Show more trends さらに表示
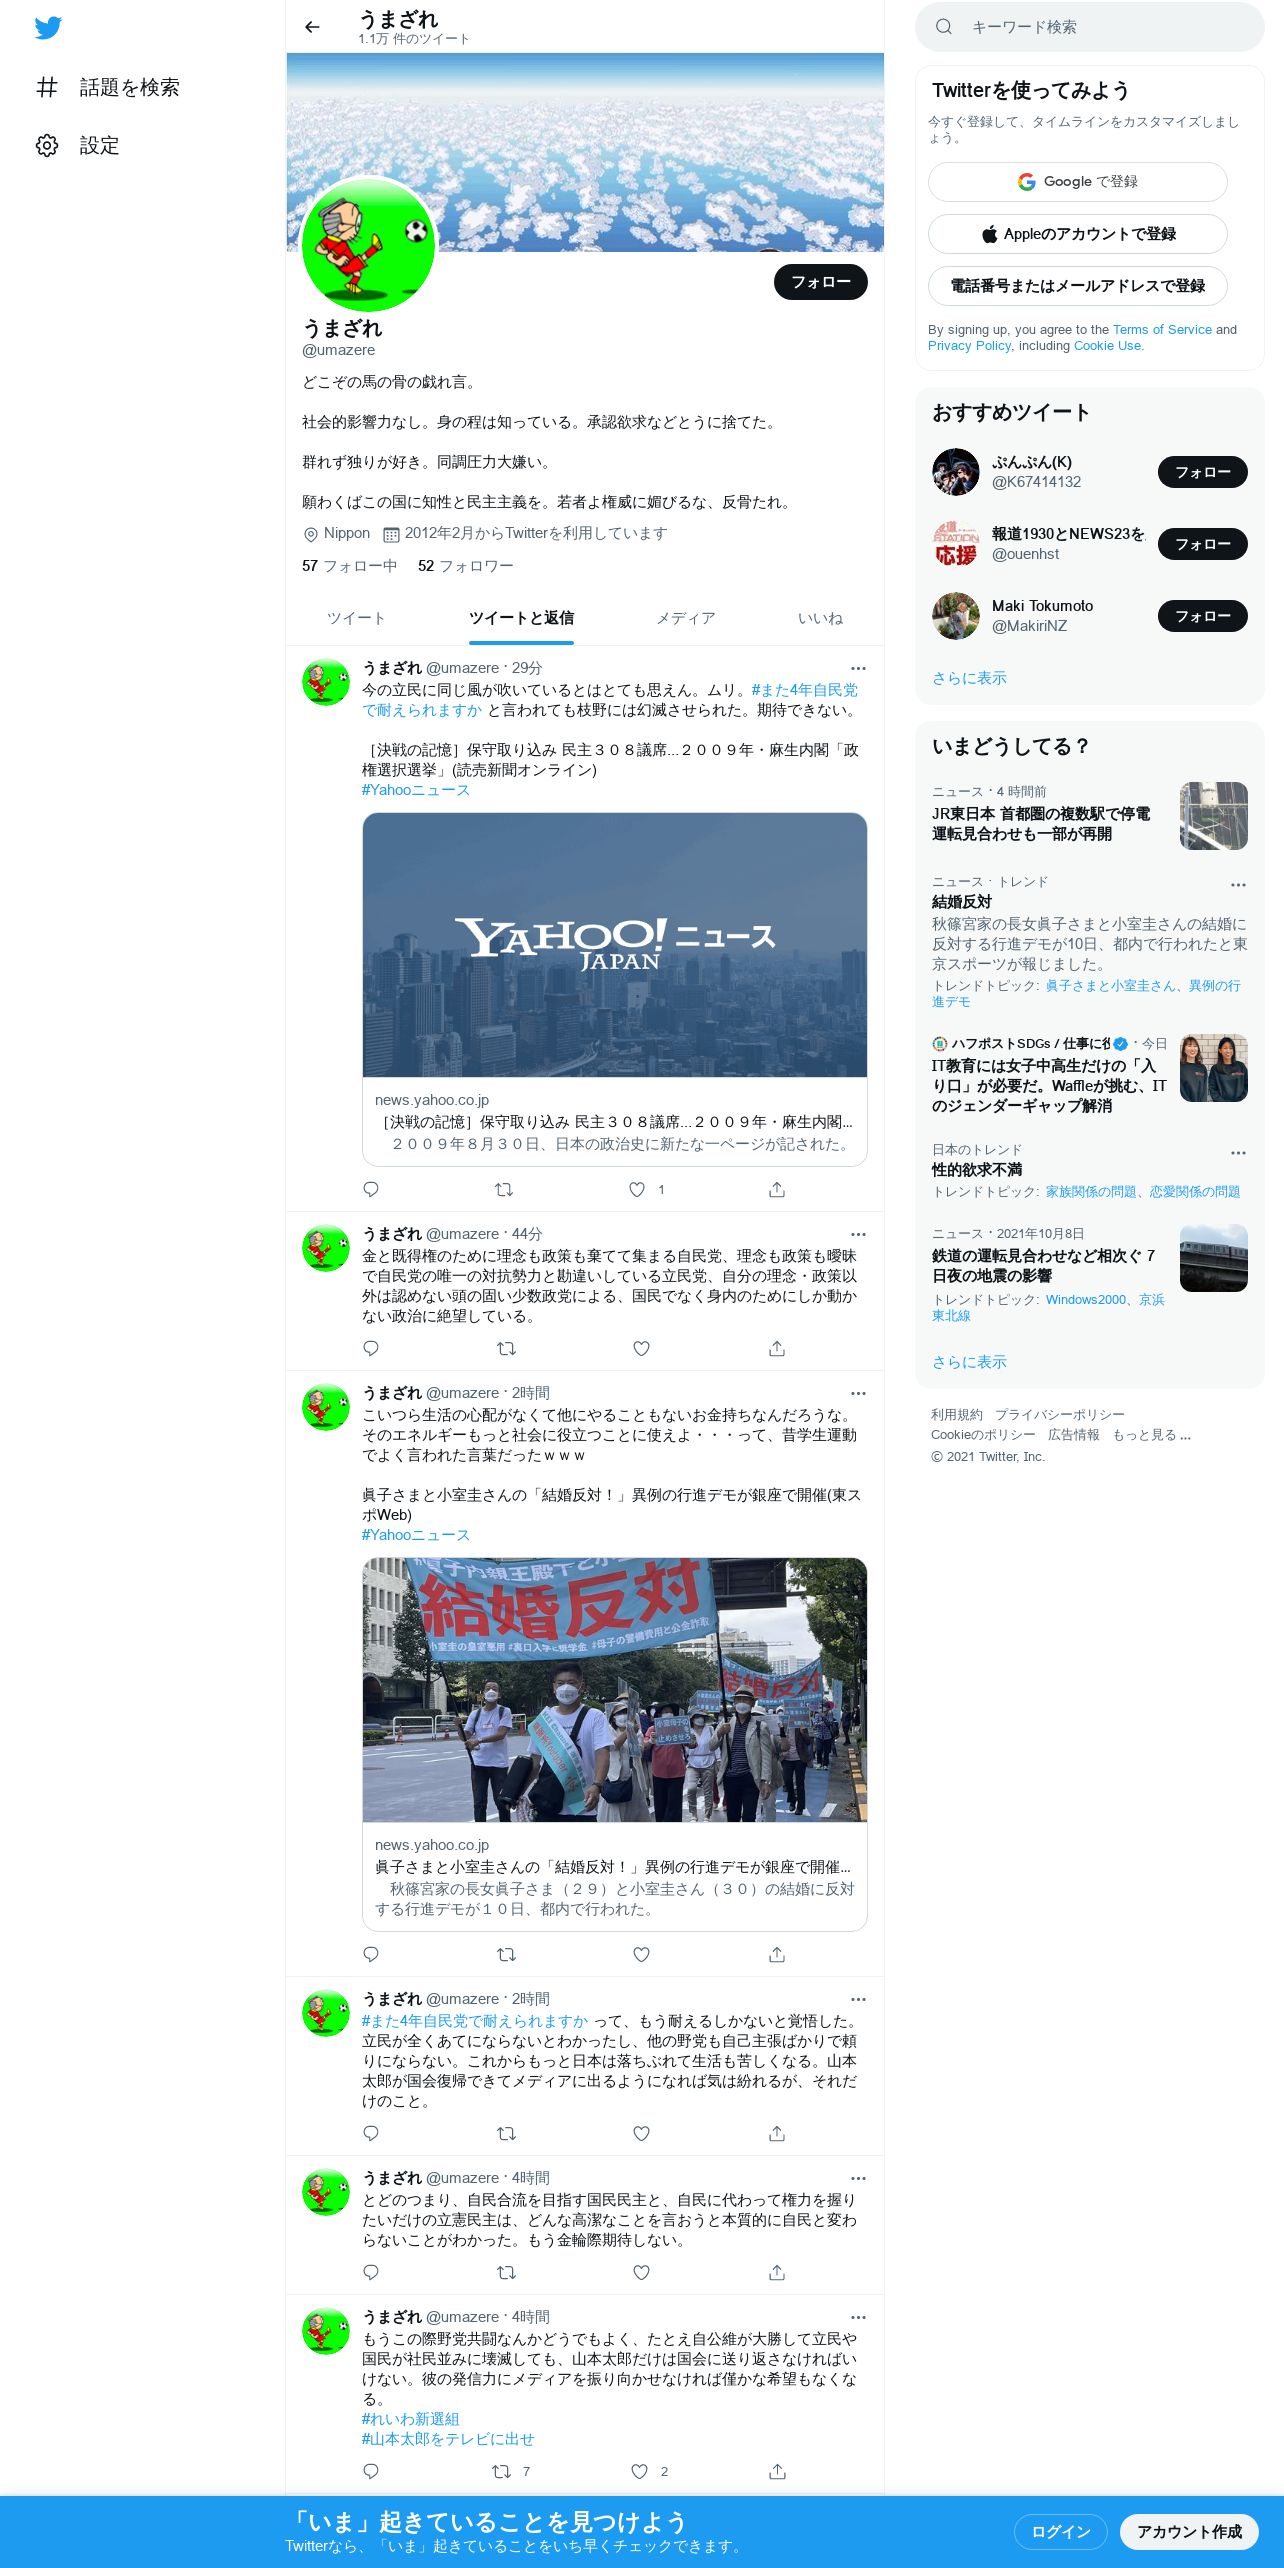Image resolution: width=1284 pixels, height=2568 pixels. coord(969,1362)
